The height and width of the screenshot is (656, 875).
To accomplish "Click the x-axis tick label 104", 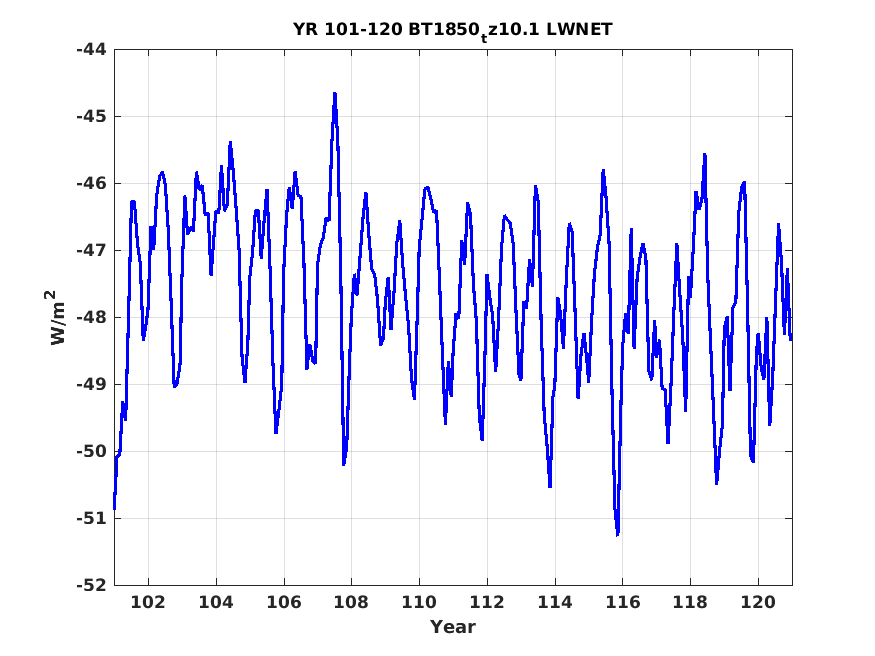I will pos(216,602).
